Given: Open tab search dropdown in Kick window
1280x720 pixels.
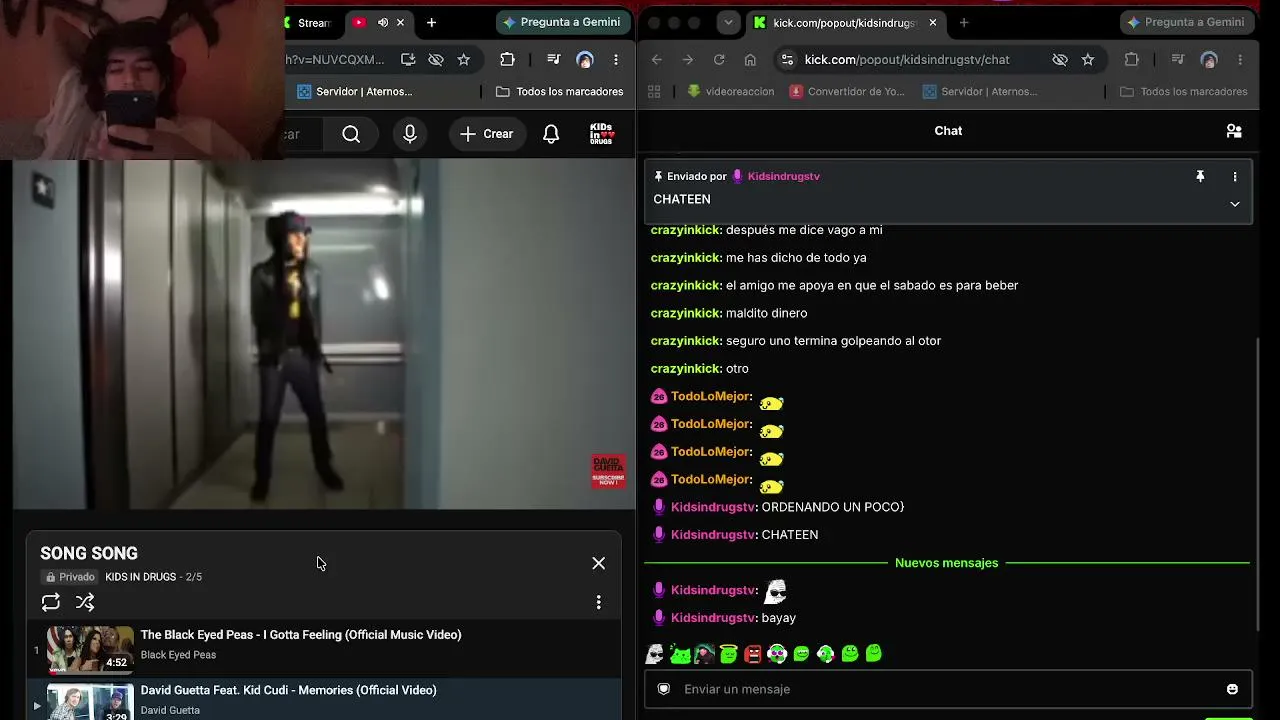Looking at the screenshot, I should pos(728,22).
